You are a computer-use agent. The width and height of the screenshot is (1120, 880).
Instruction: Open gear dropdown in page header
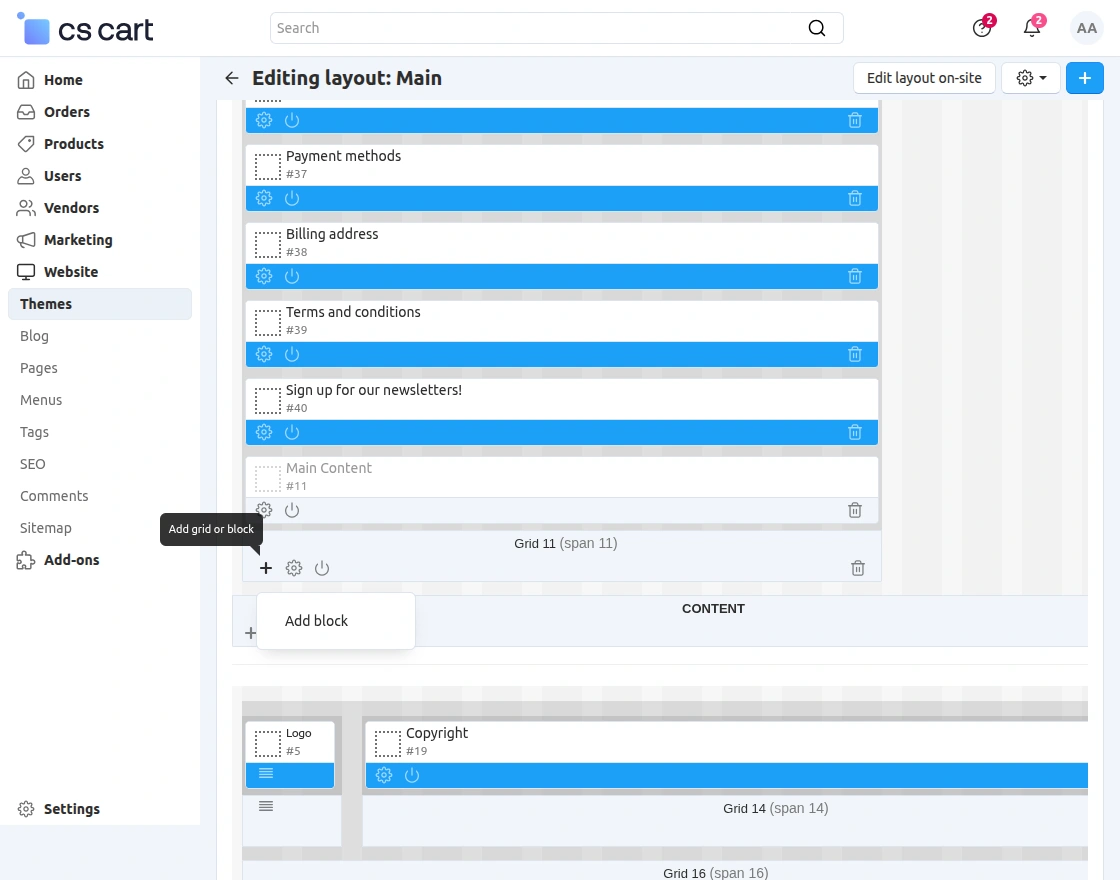[x=1031, y=78]
